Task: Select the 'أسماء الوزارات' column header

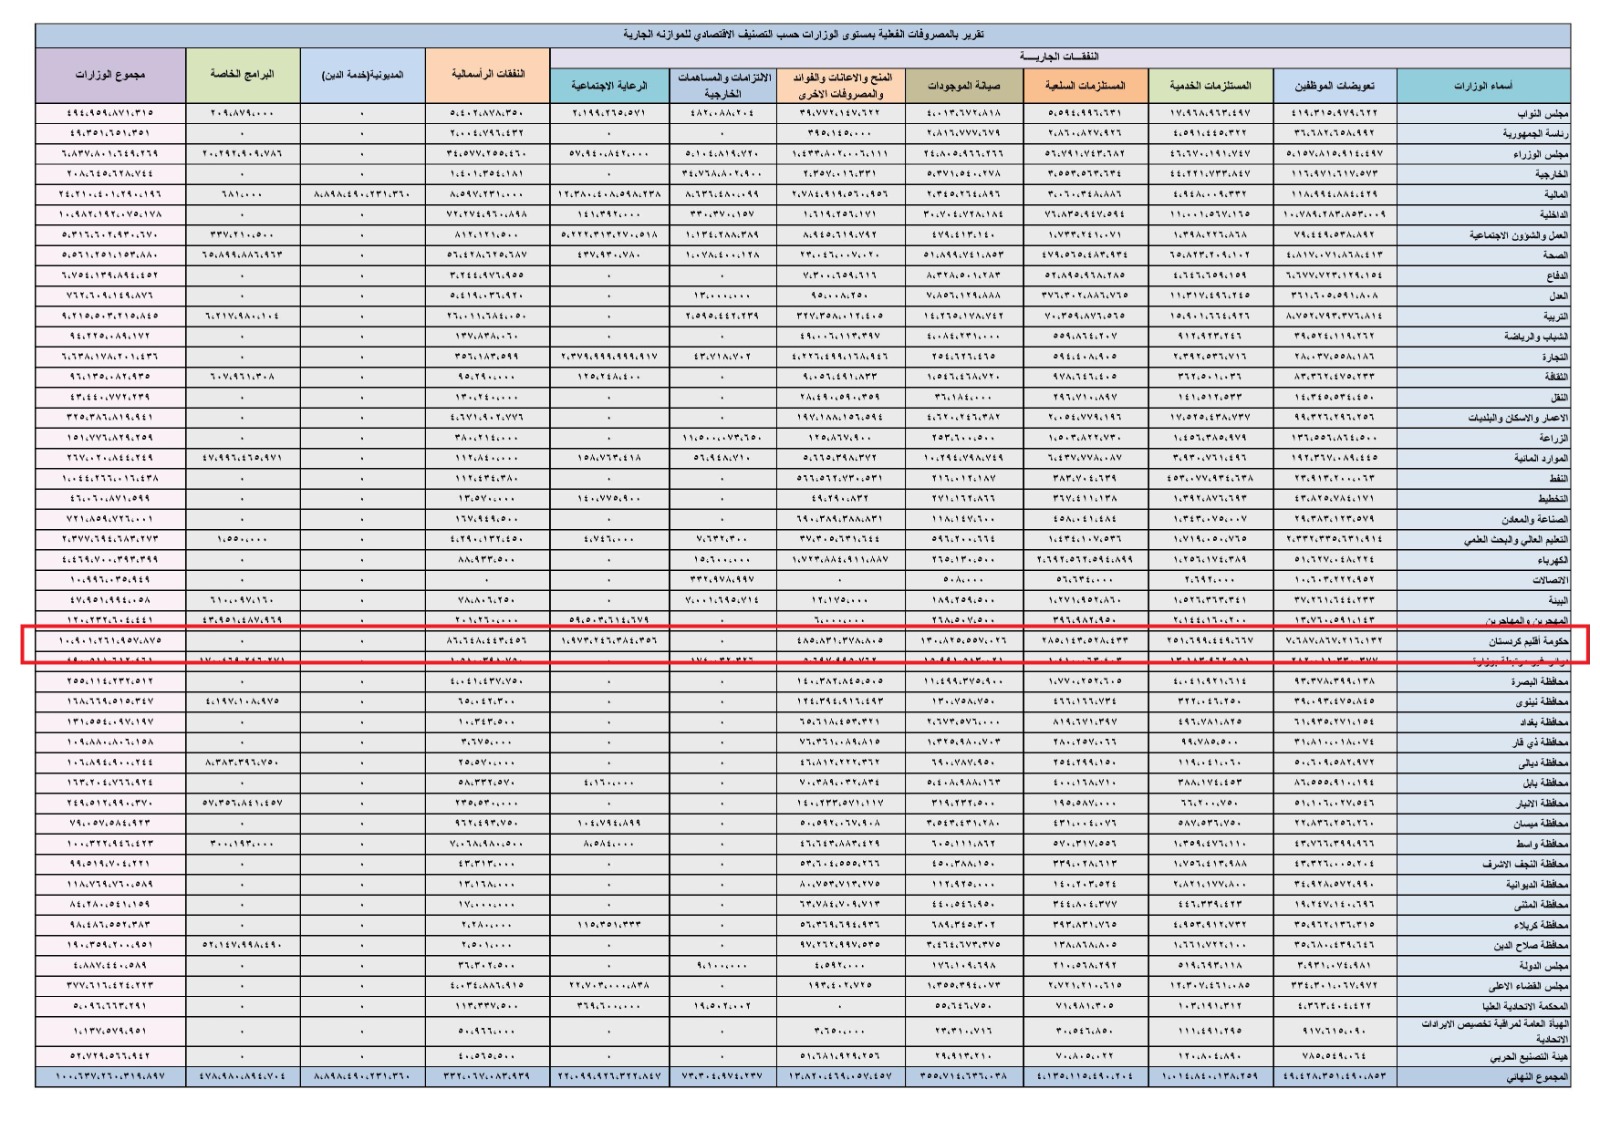Action: (1483, 86)
